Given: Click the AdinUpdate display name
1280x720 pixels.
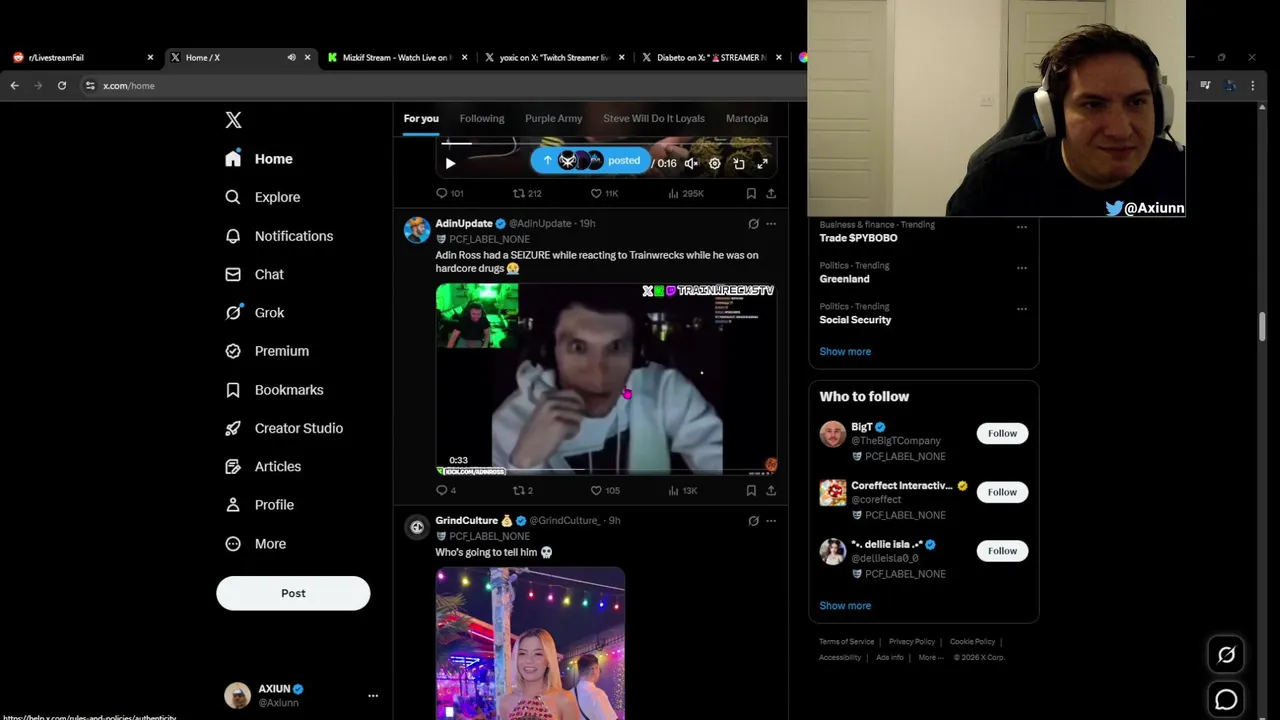Looking at the screenshot, I should (464, 224).
